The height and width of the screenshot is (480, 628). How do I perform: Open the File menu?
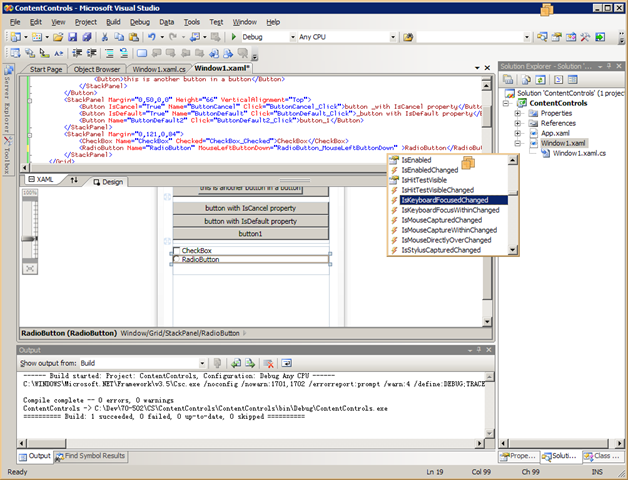point(15,22)
